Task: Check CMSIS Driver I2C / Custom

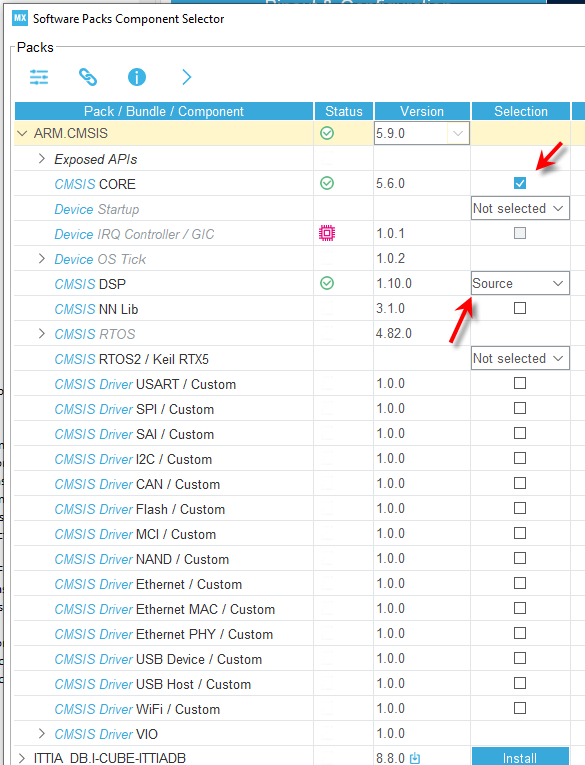Action: coord(520,458)
